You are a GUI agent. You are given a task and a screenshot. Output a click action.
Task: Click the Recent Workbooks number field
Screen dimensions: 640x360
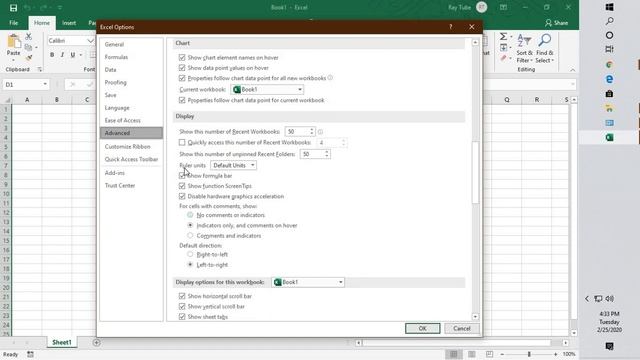tap(297, 132)
